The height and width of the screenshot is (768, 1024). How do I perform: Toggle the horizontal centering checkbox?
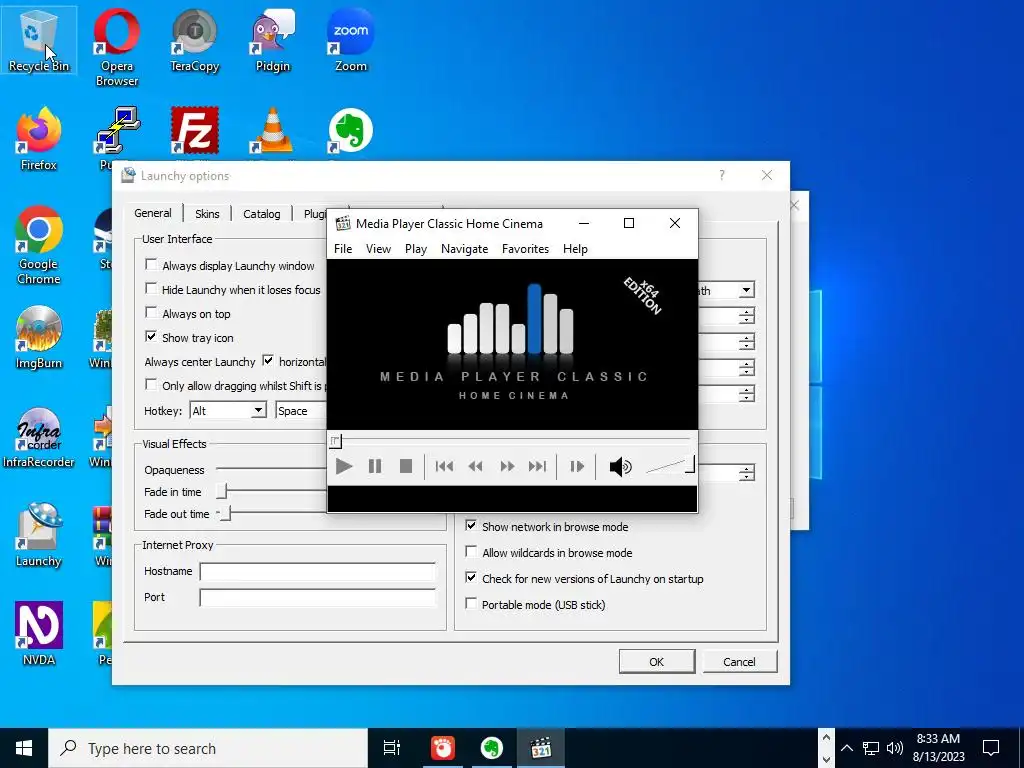pyautogui.click(x=268, y=360)
